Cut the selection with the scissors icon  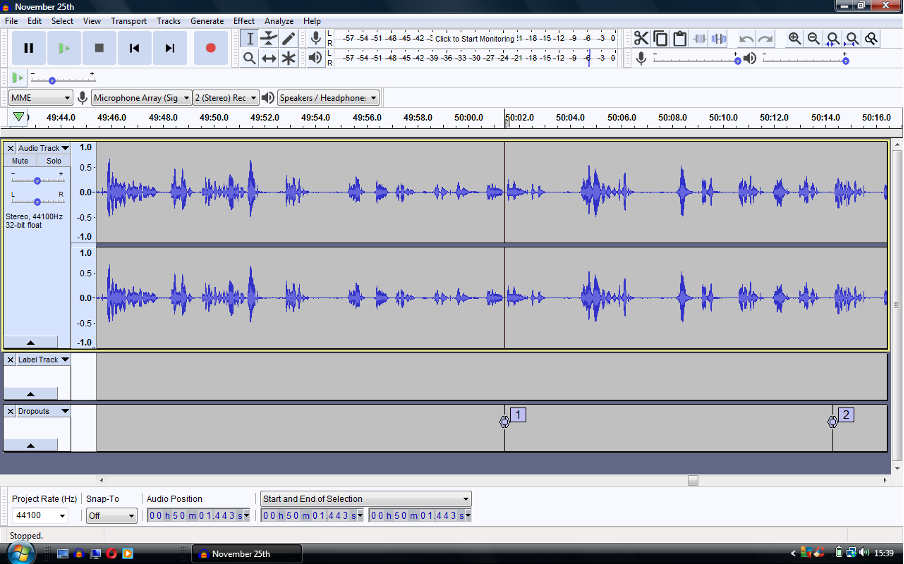coord(641,39)
